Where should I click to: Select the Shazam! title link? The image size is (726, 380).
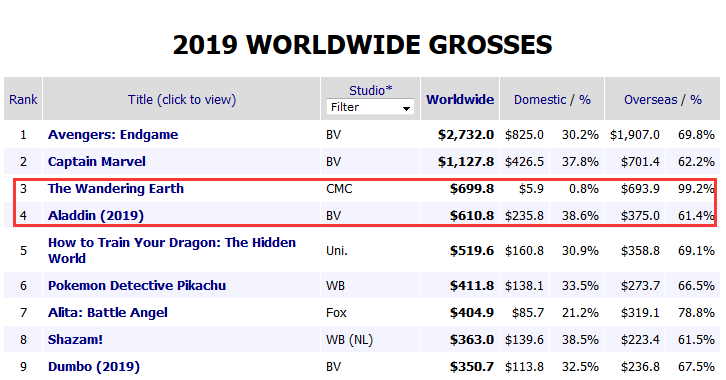click(75, 340)
